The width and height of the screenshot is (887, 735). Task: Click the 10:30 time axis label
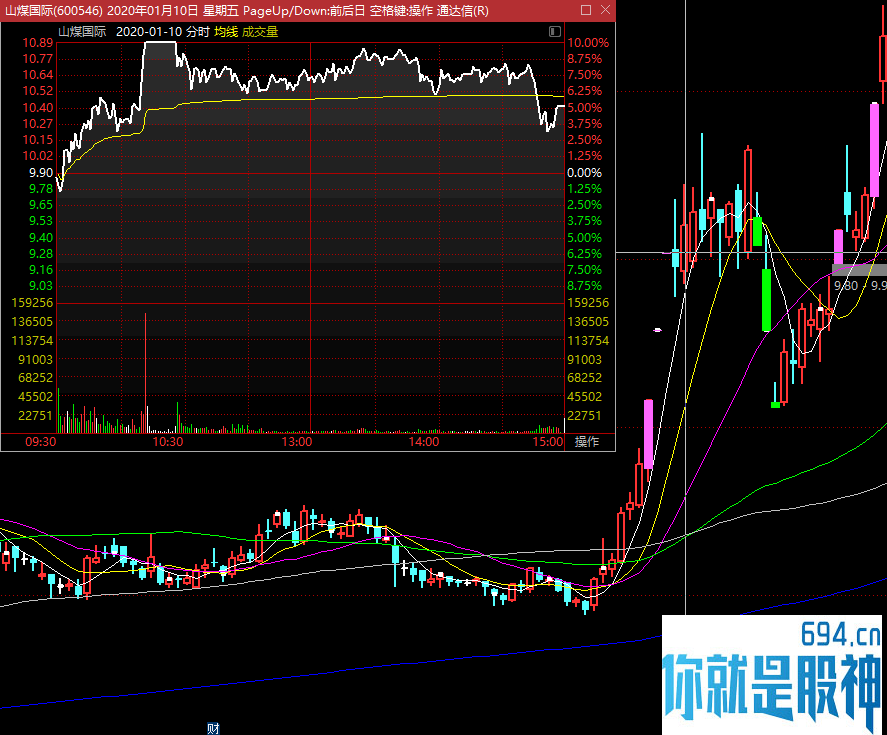pos(168,442)
